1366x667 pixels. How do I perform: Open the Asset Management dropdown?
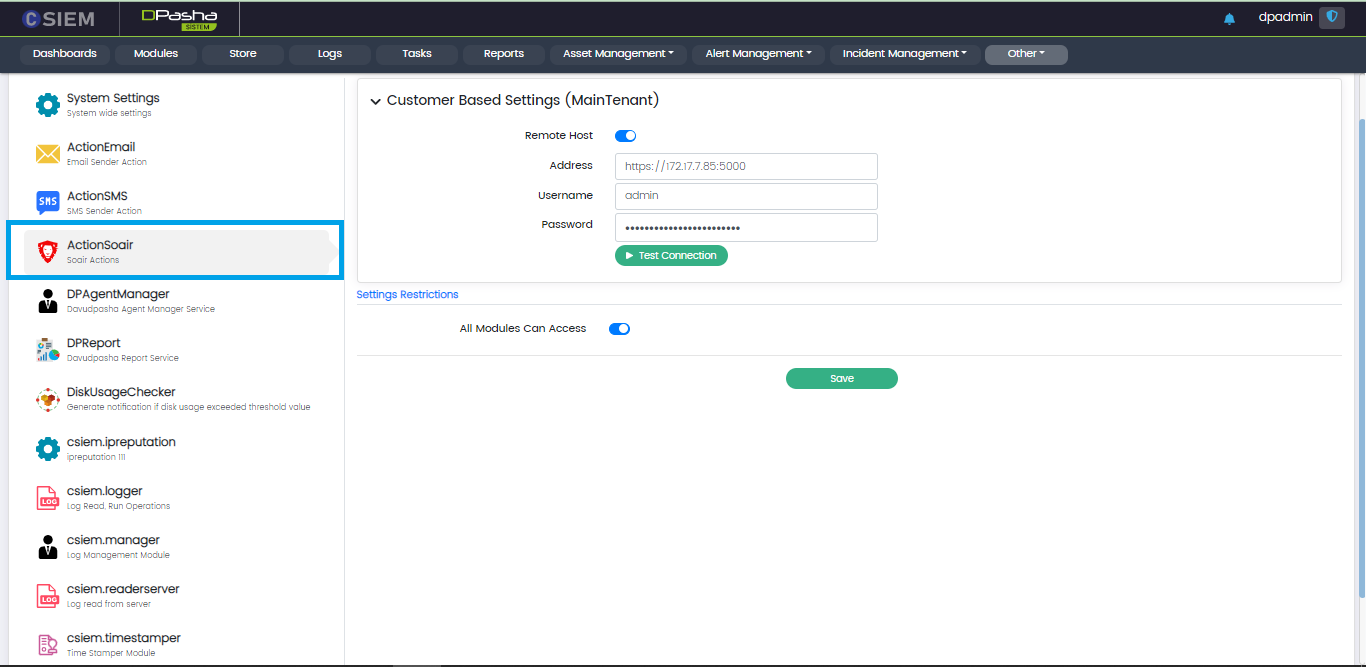point(618,54)
